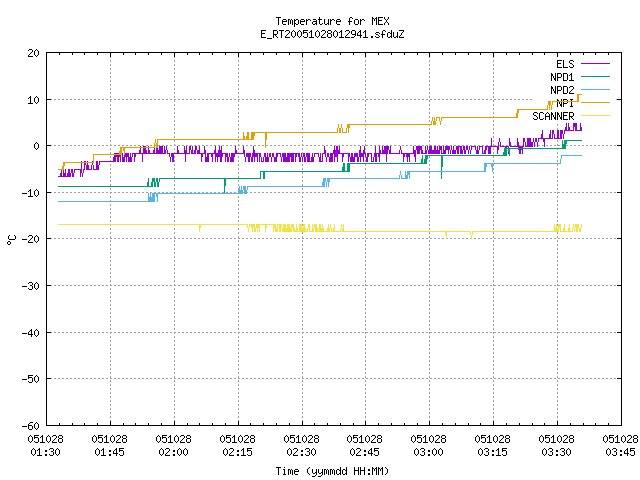Click the x-axis tick label 02:45
The height and width of the screenshot is (480, 640).
364,452
